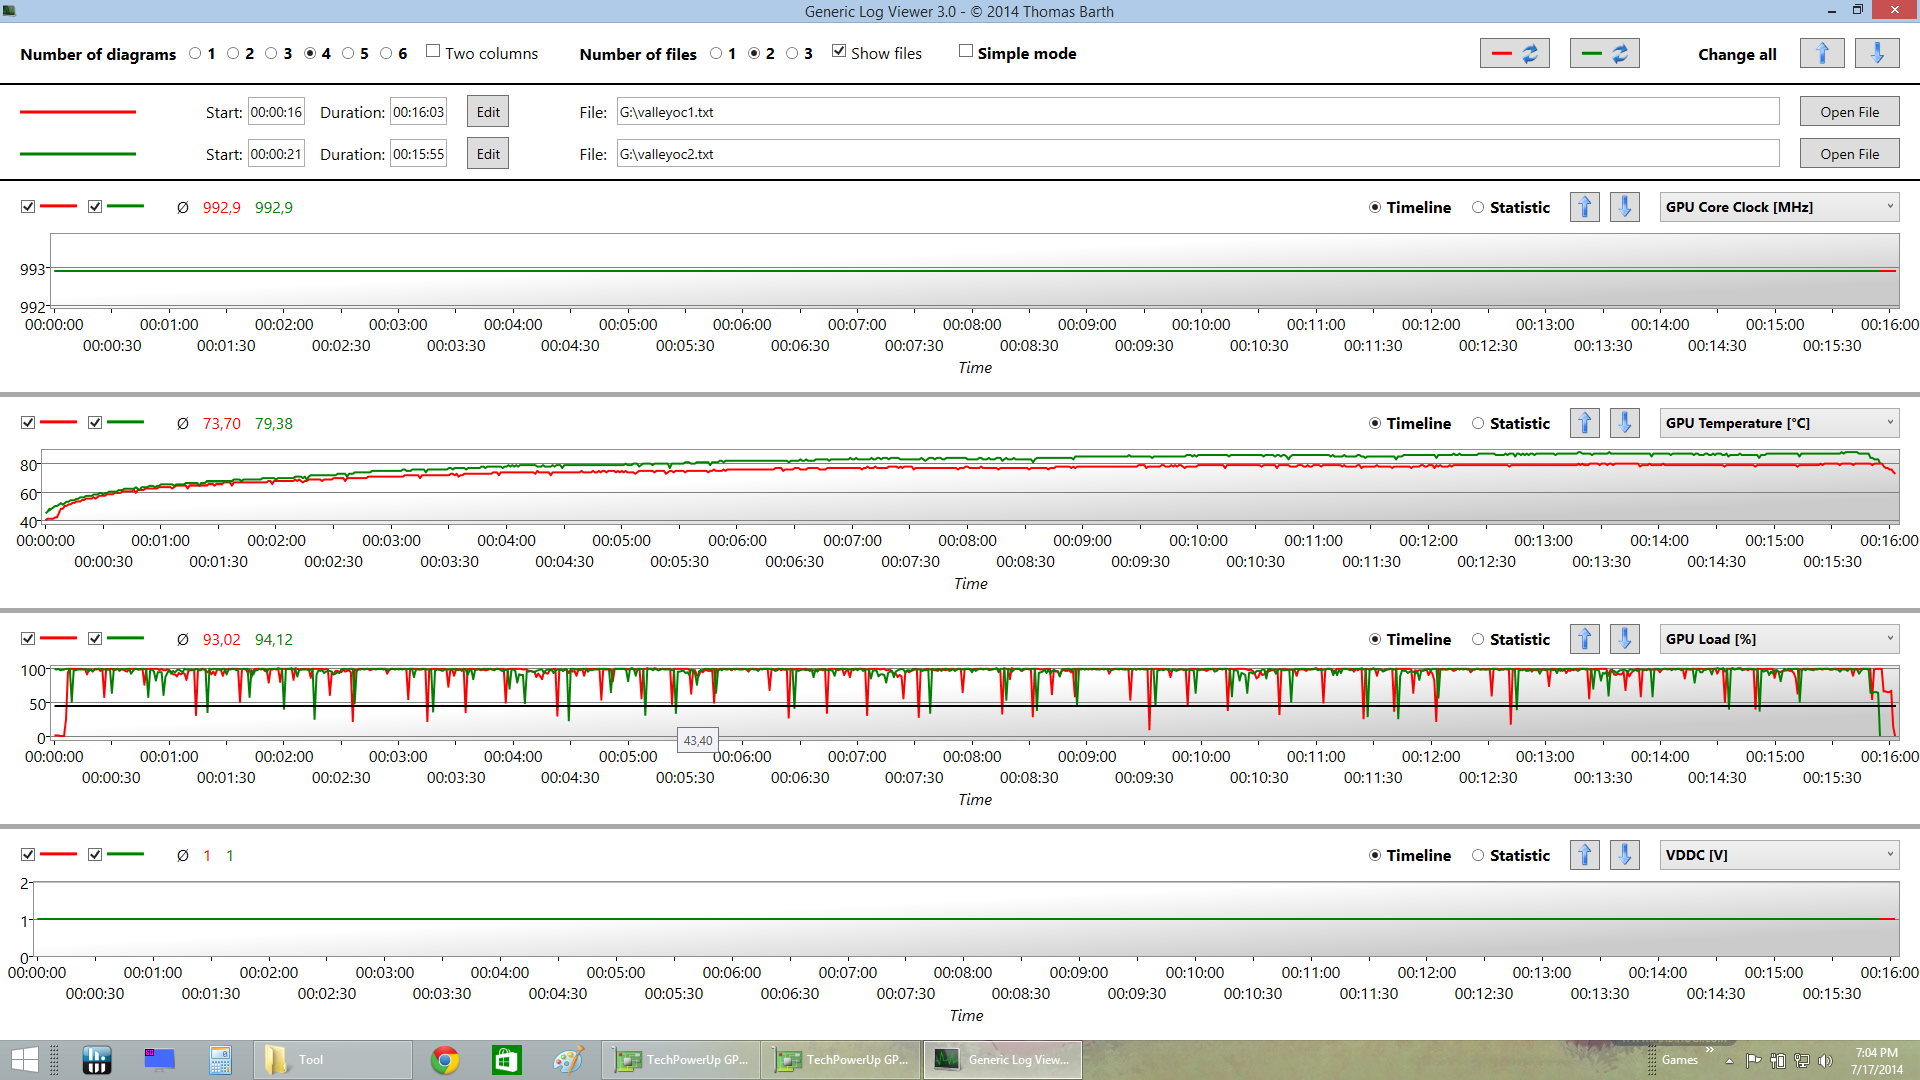Click the File path G:\valleyoc1.txt field
Screen dimensions: 1920x1080
click(x=1198, y=112)
